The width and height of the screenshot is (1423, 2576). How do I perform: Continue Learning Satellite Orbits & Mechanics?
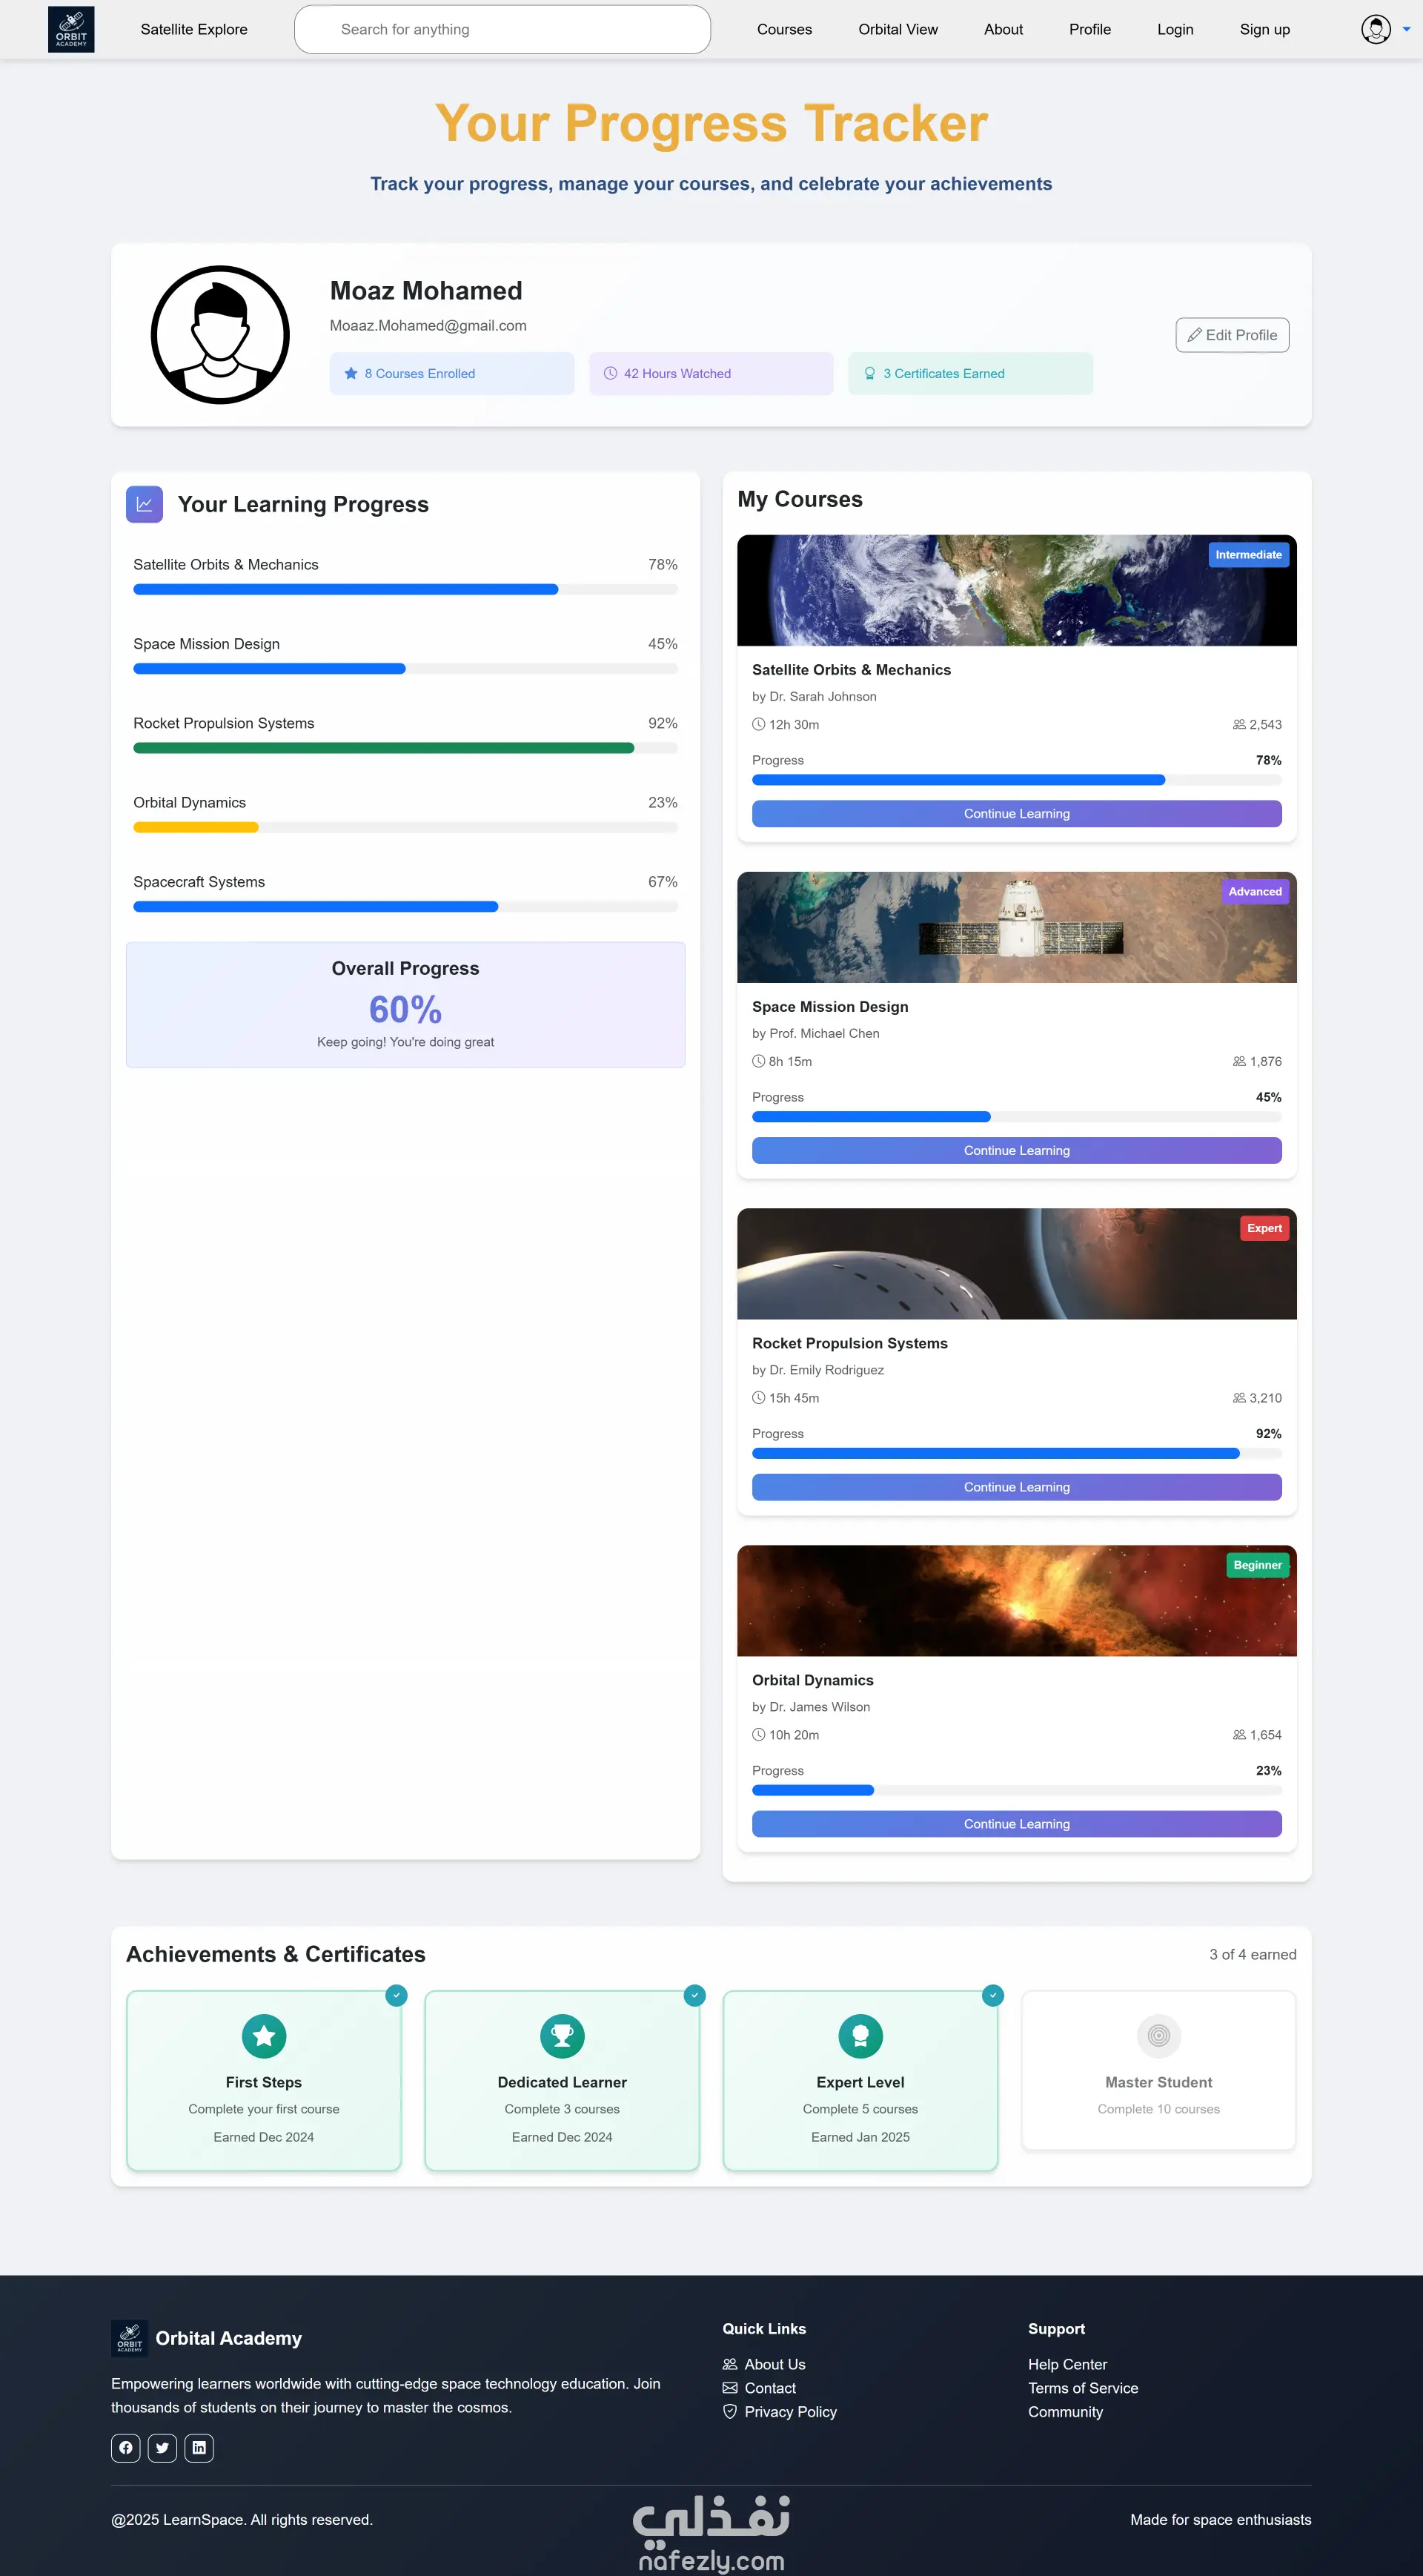[x=1016, y=814]
